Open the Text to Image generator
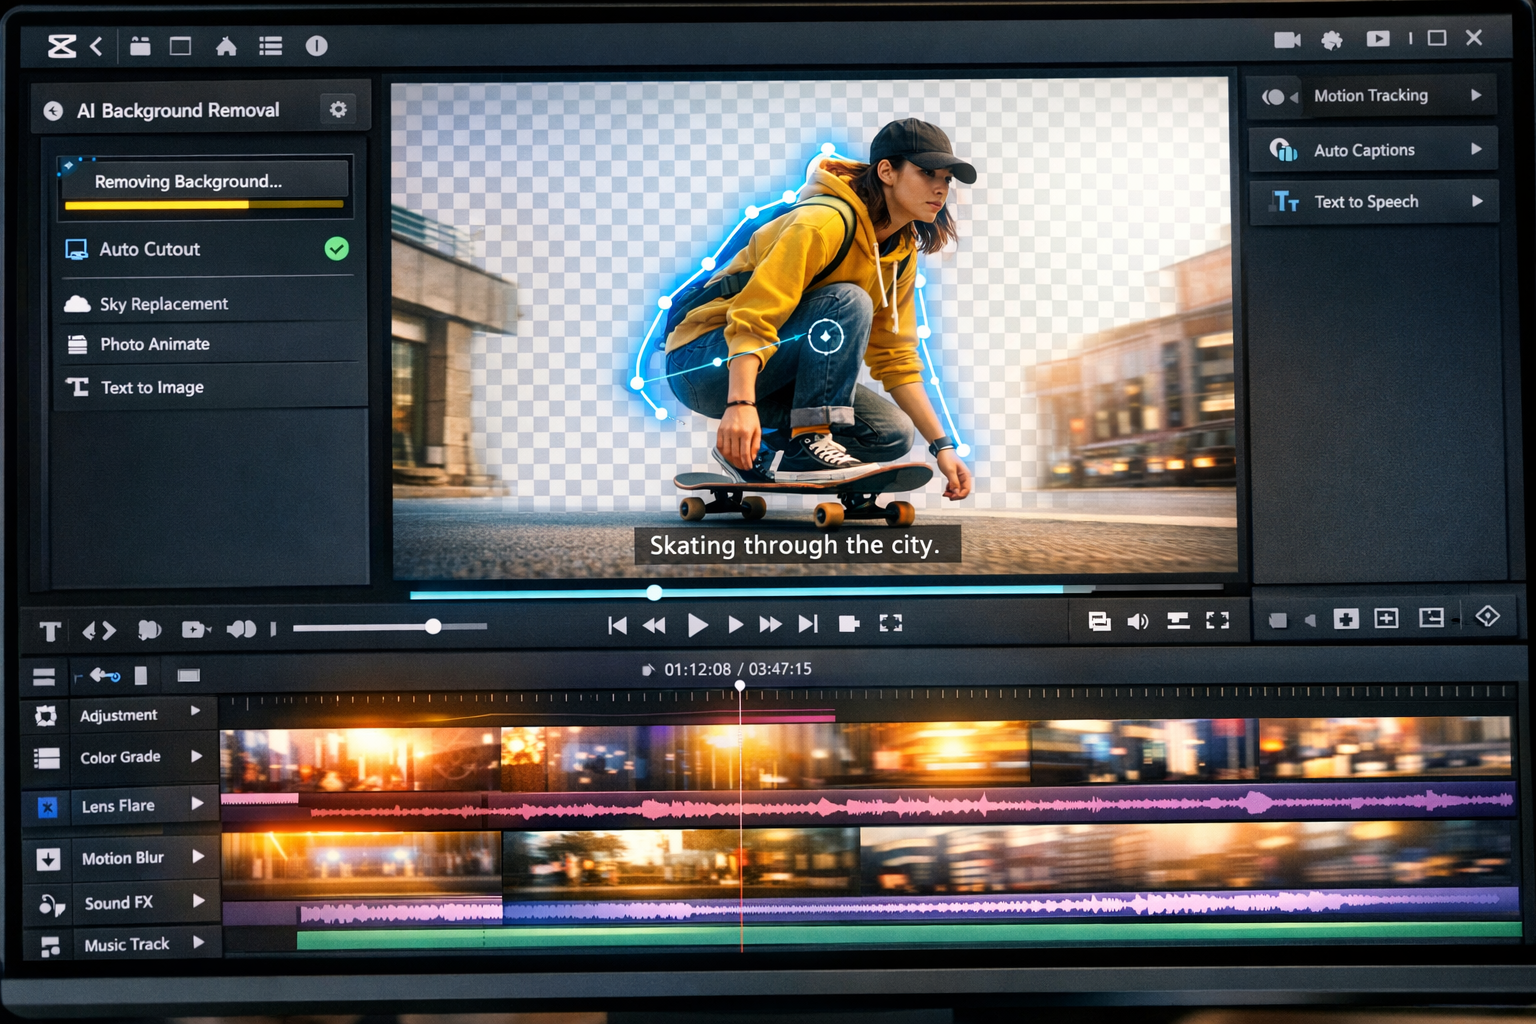1536x1024 pixels. [151, 387]
